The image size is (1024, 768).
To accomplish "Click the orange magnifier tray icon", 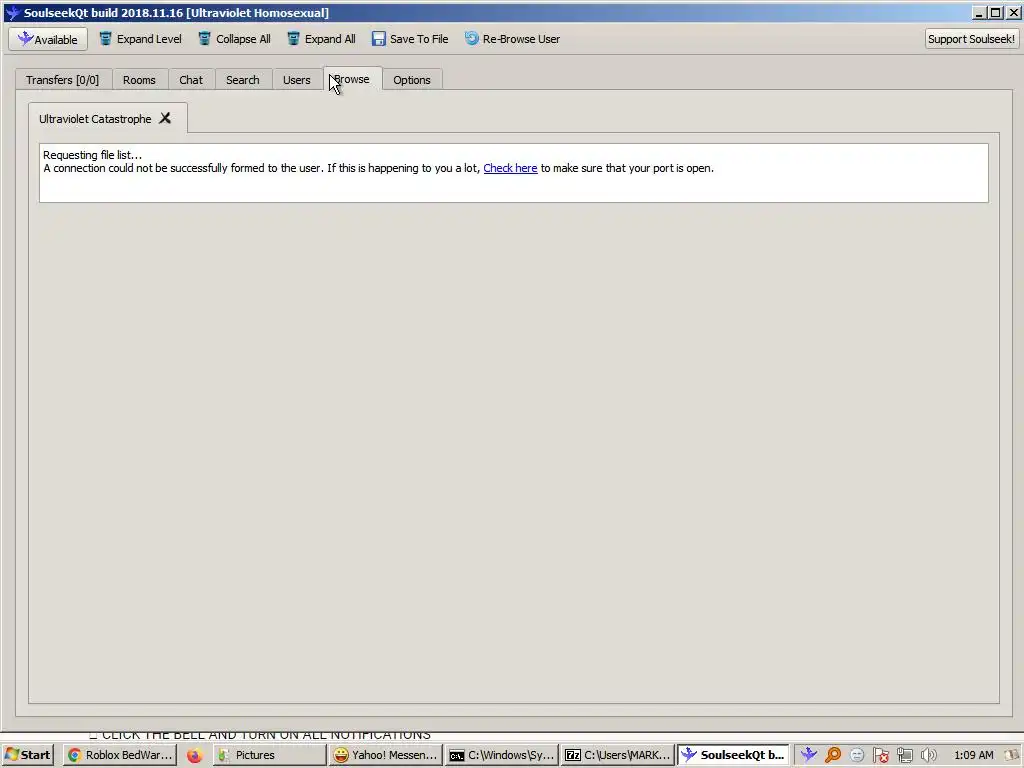I will pyautogui.click(x=833, y=755).
